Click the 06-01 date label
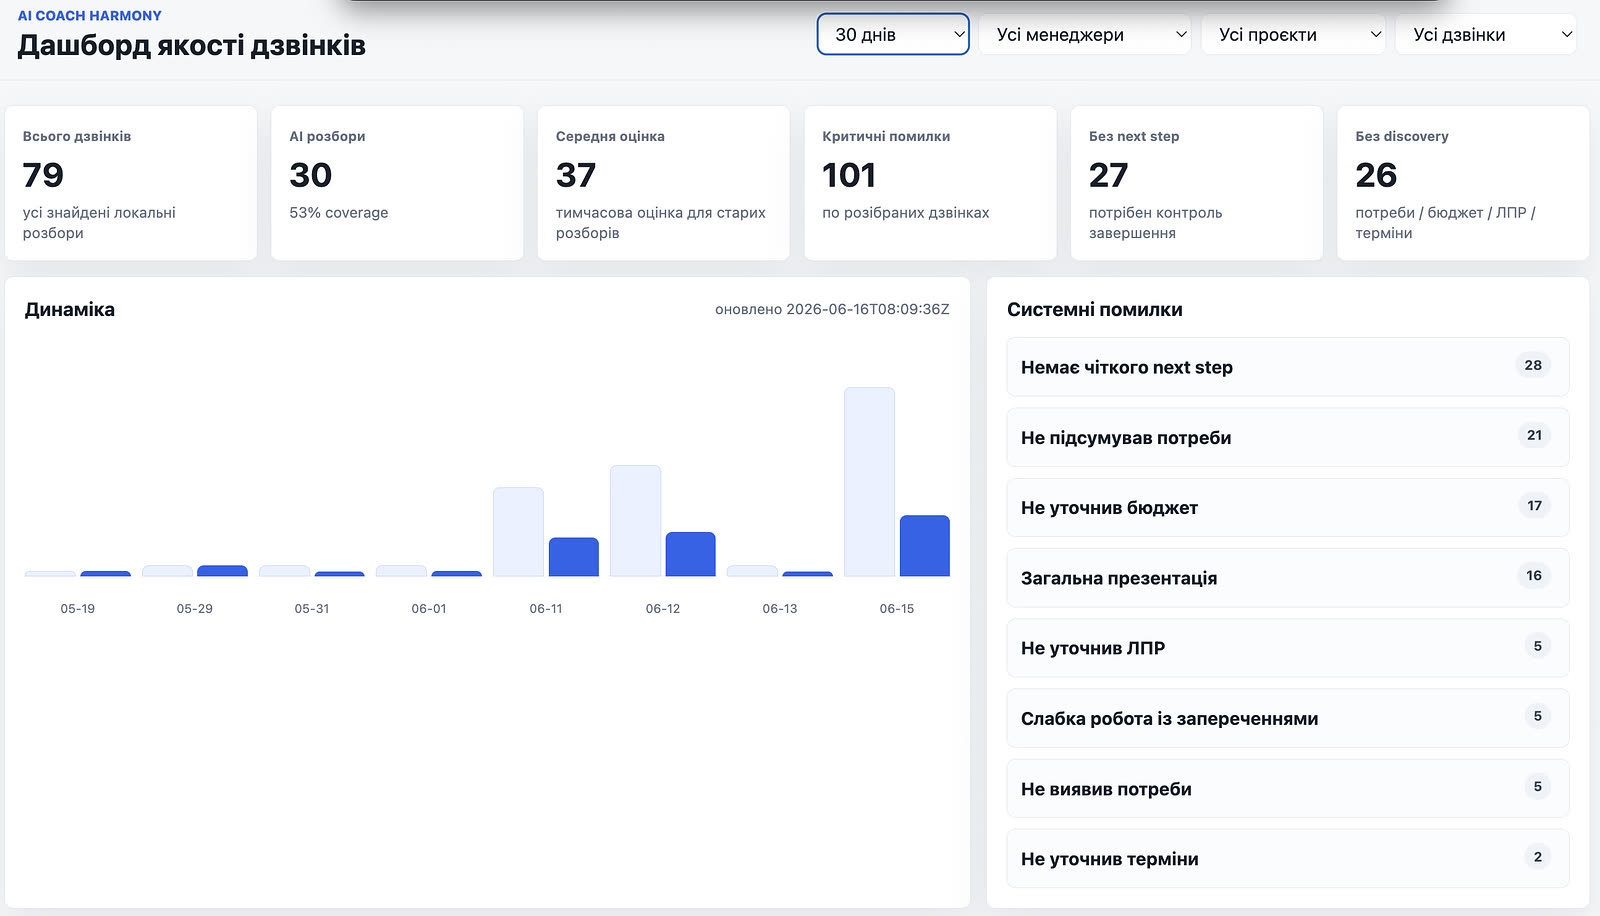The width and height of the screenshot is (1600, 916). coord(429,608)
